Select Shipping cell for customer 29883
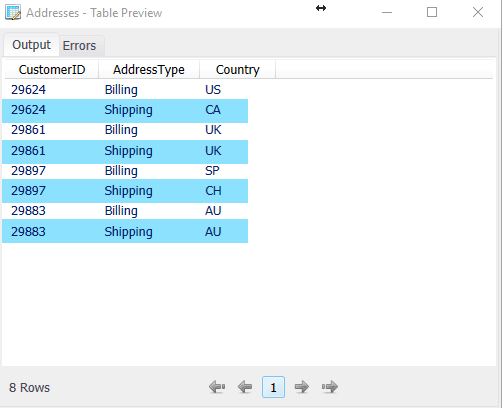 [128, 232]
